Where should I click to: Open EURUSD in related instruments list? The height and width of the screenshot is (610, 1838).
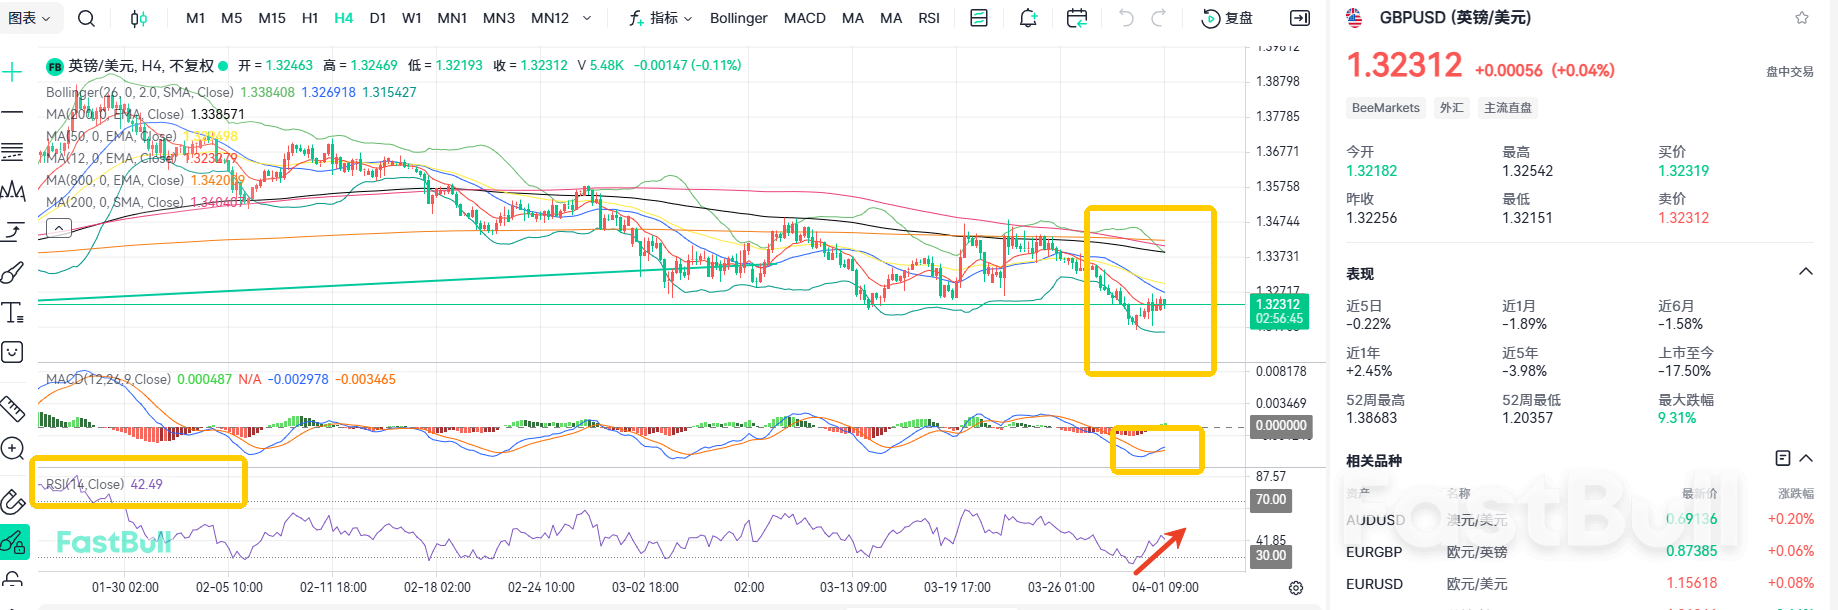pyautogui.click(x=1374, y=584)
